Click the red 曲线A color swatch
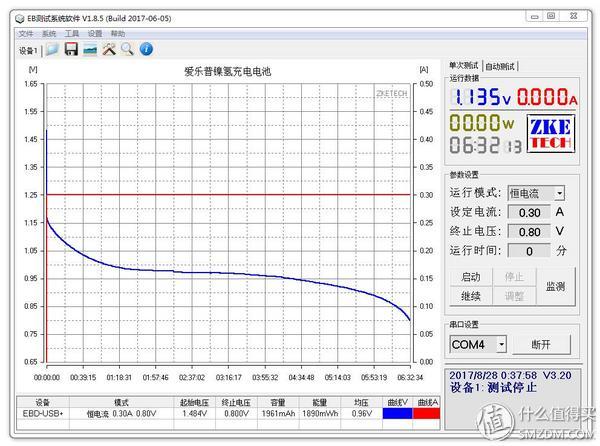Image resolution: width=600 pixels, height=446 pixels. tap(426, 412)
